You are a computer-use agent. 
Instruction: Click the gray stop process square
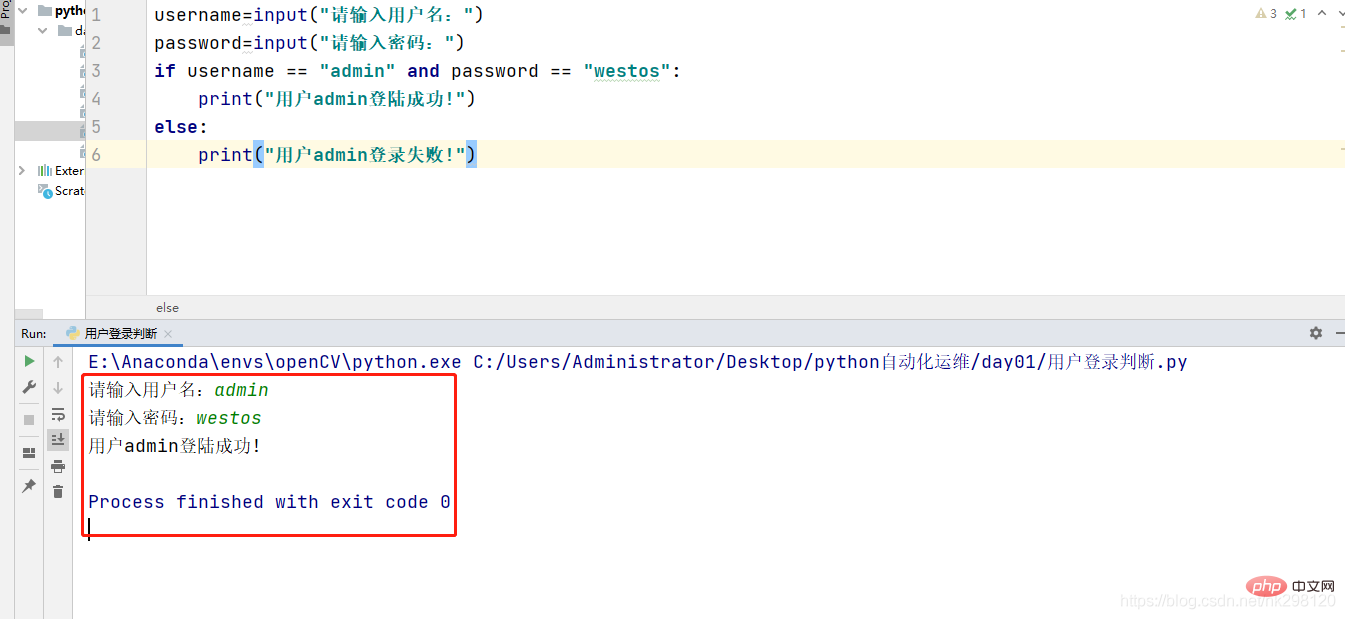click(29, 420)
